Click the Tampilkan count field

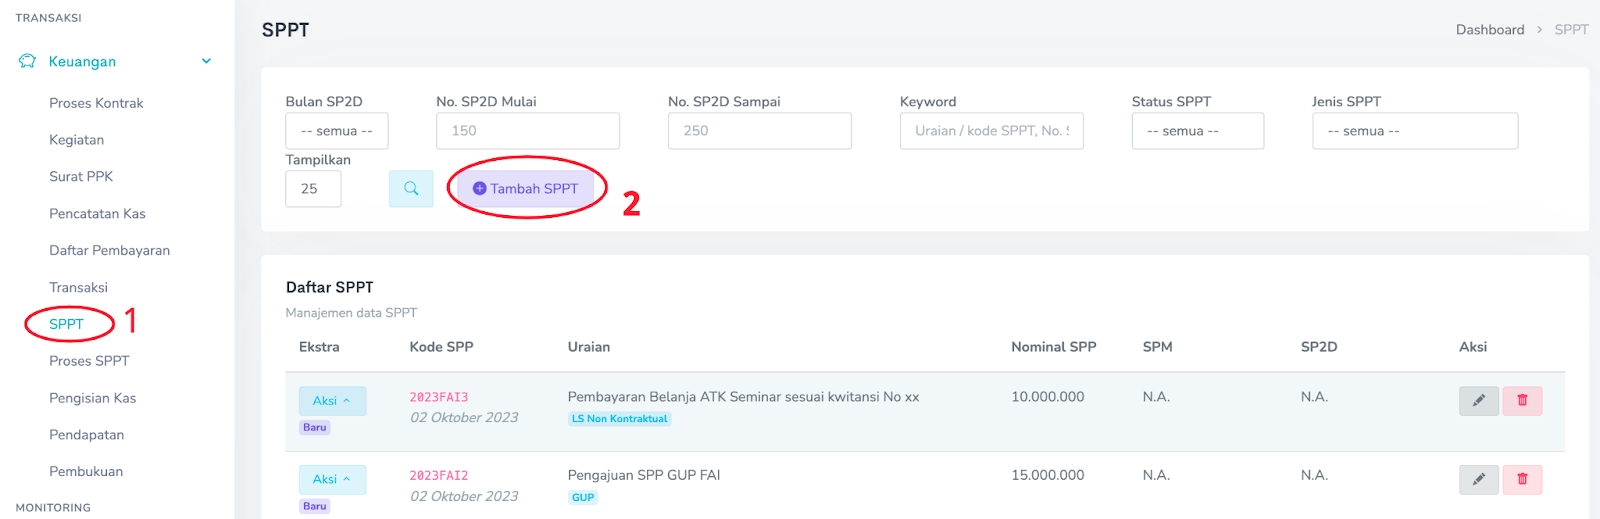[313, 189]
